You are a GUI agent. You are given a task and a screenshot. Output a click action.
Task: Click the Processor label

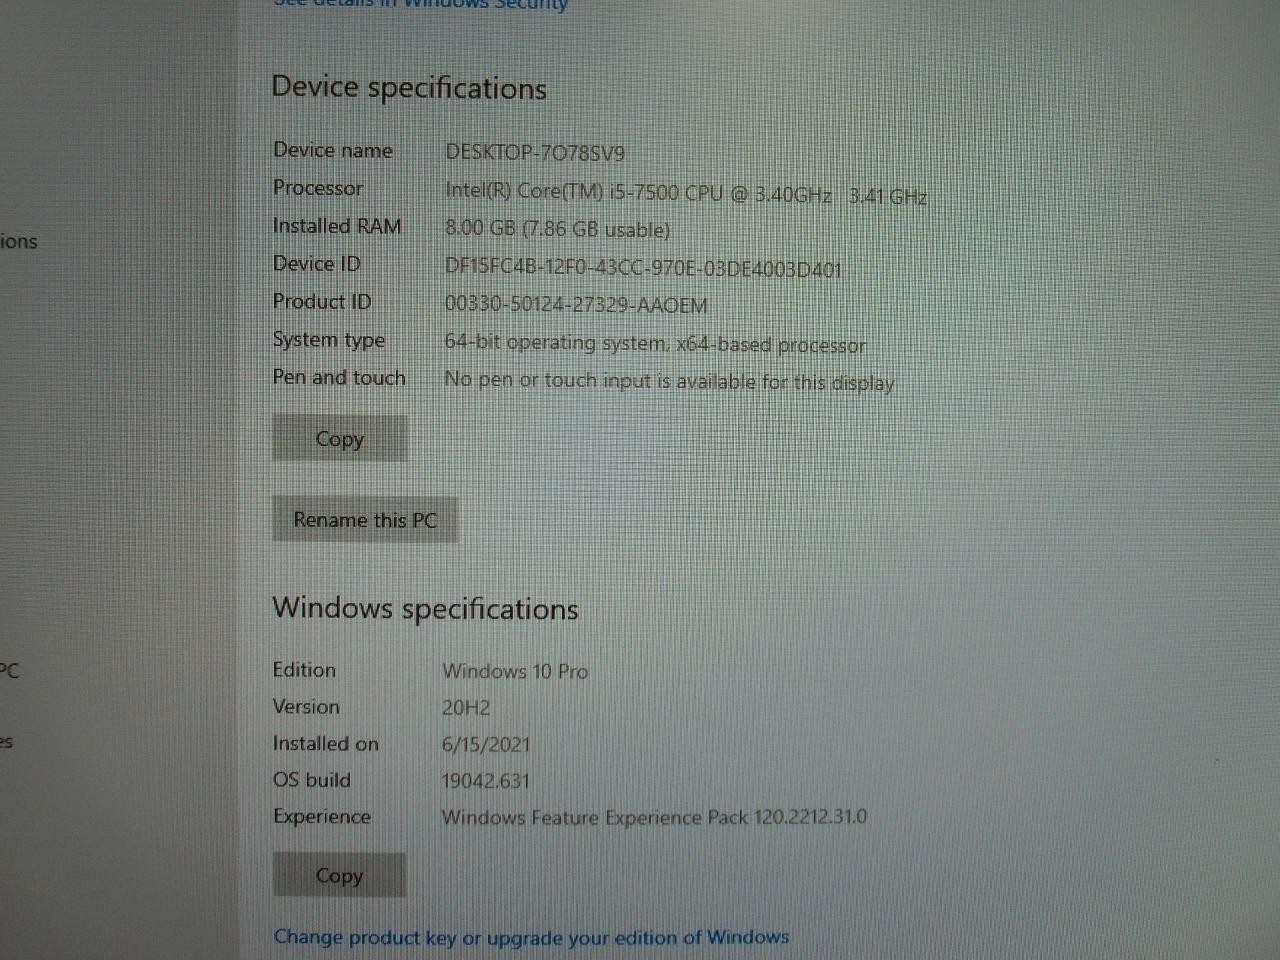[318, 188]
